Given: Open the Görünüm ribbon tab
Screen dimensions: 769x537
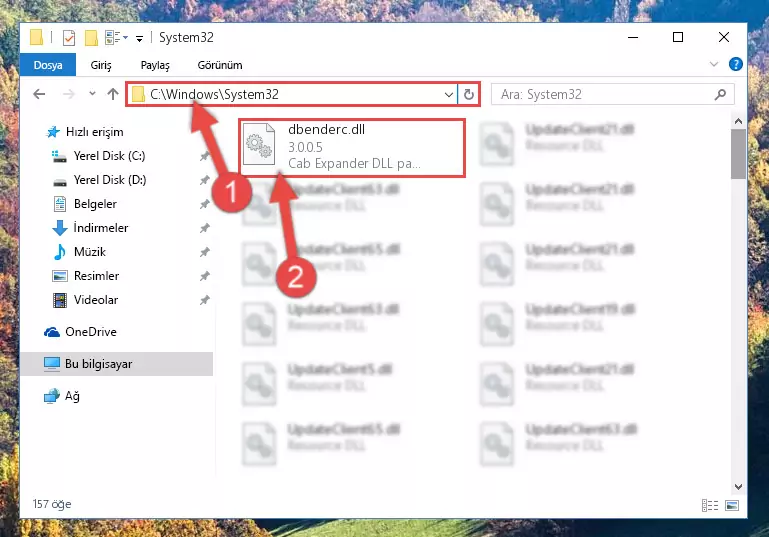Looking at the screenshot, I should (220, 65).
